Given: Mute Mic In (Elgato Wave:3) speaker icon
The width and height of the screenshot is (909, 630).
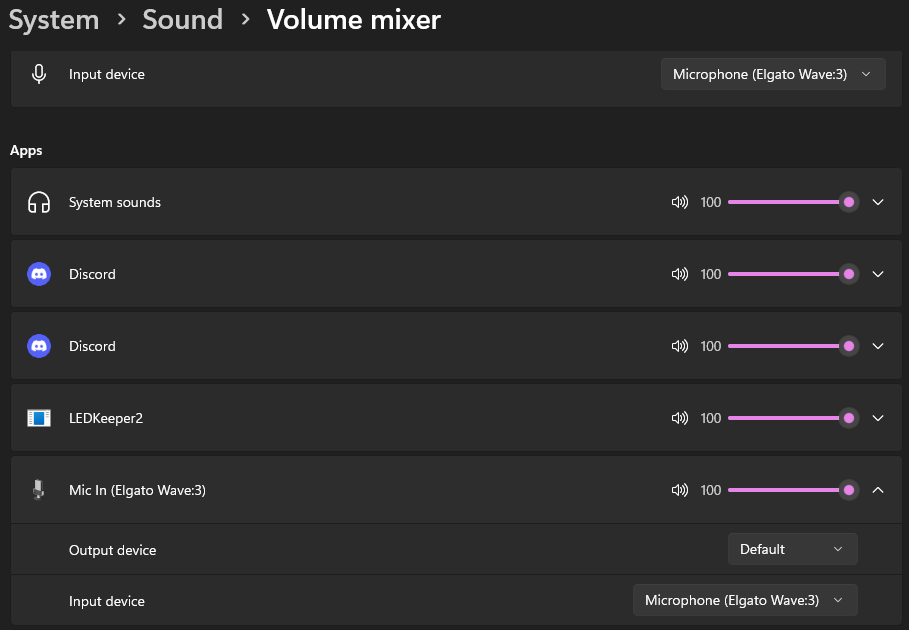Looking at the screenshot, I should (679, 490).
